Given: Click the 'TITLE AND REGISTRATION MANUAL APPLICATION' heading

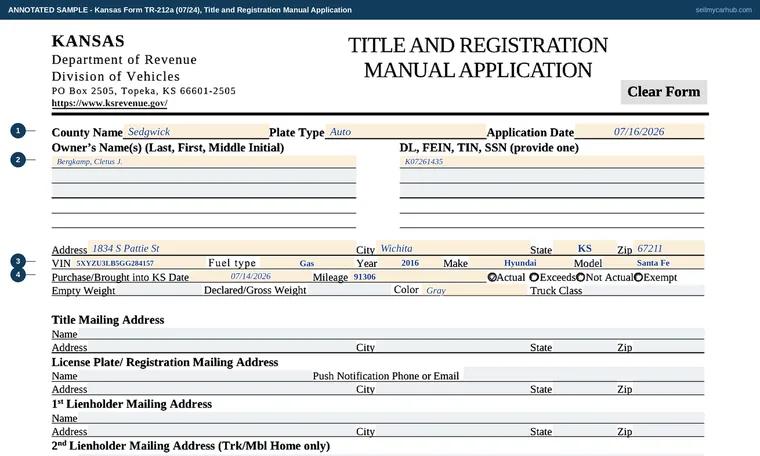Looking at the screenshot, I should tap(478, 58).
